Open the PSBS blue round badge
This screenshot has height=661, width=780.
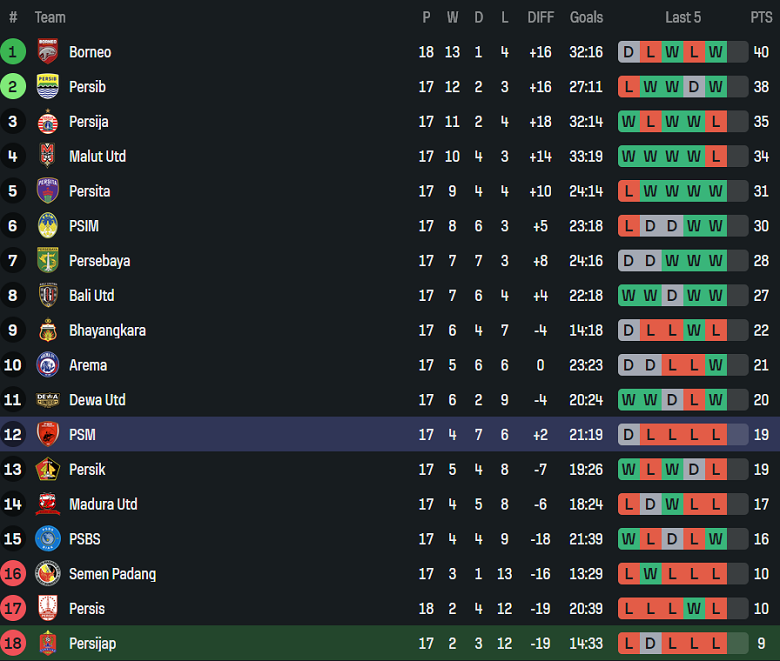click(x=48, y=539)
